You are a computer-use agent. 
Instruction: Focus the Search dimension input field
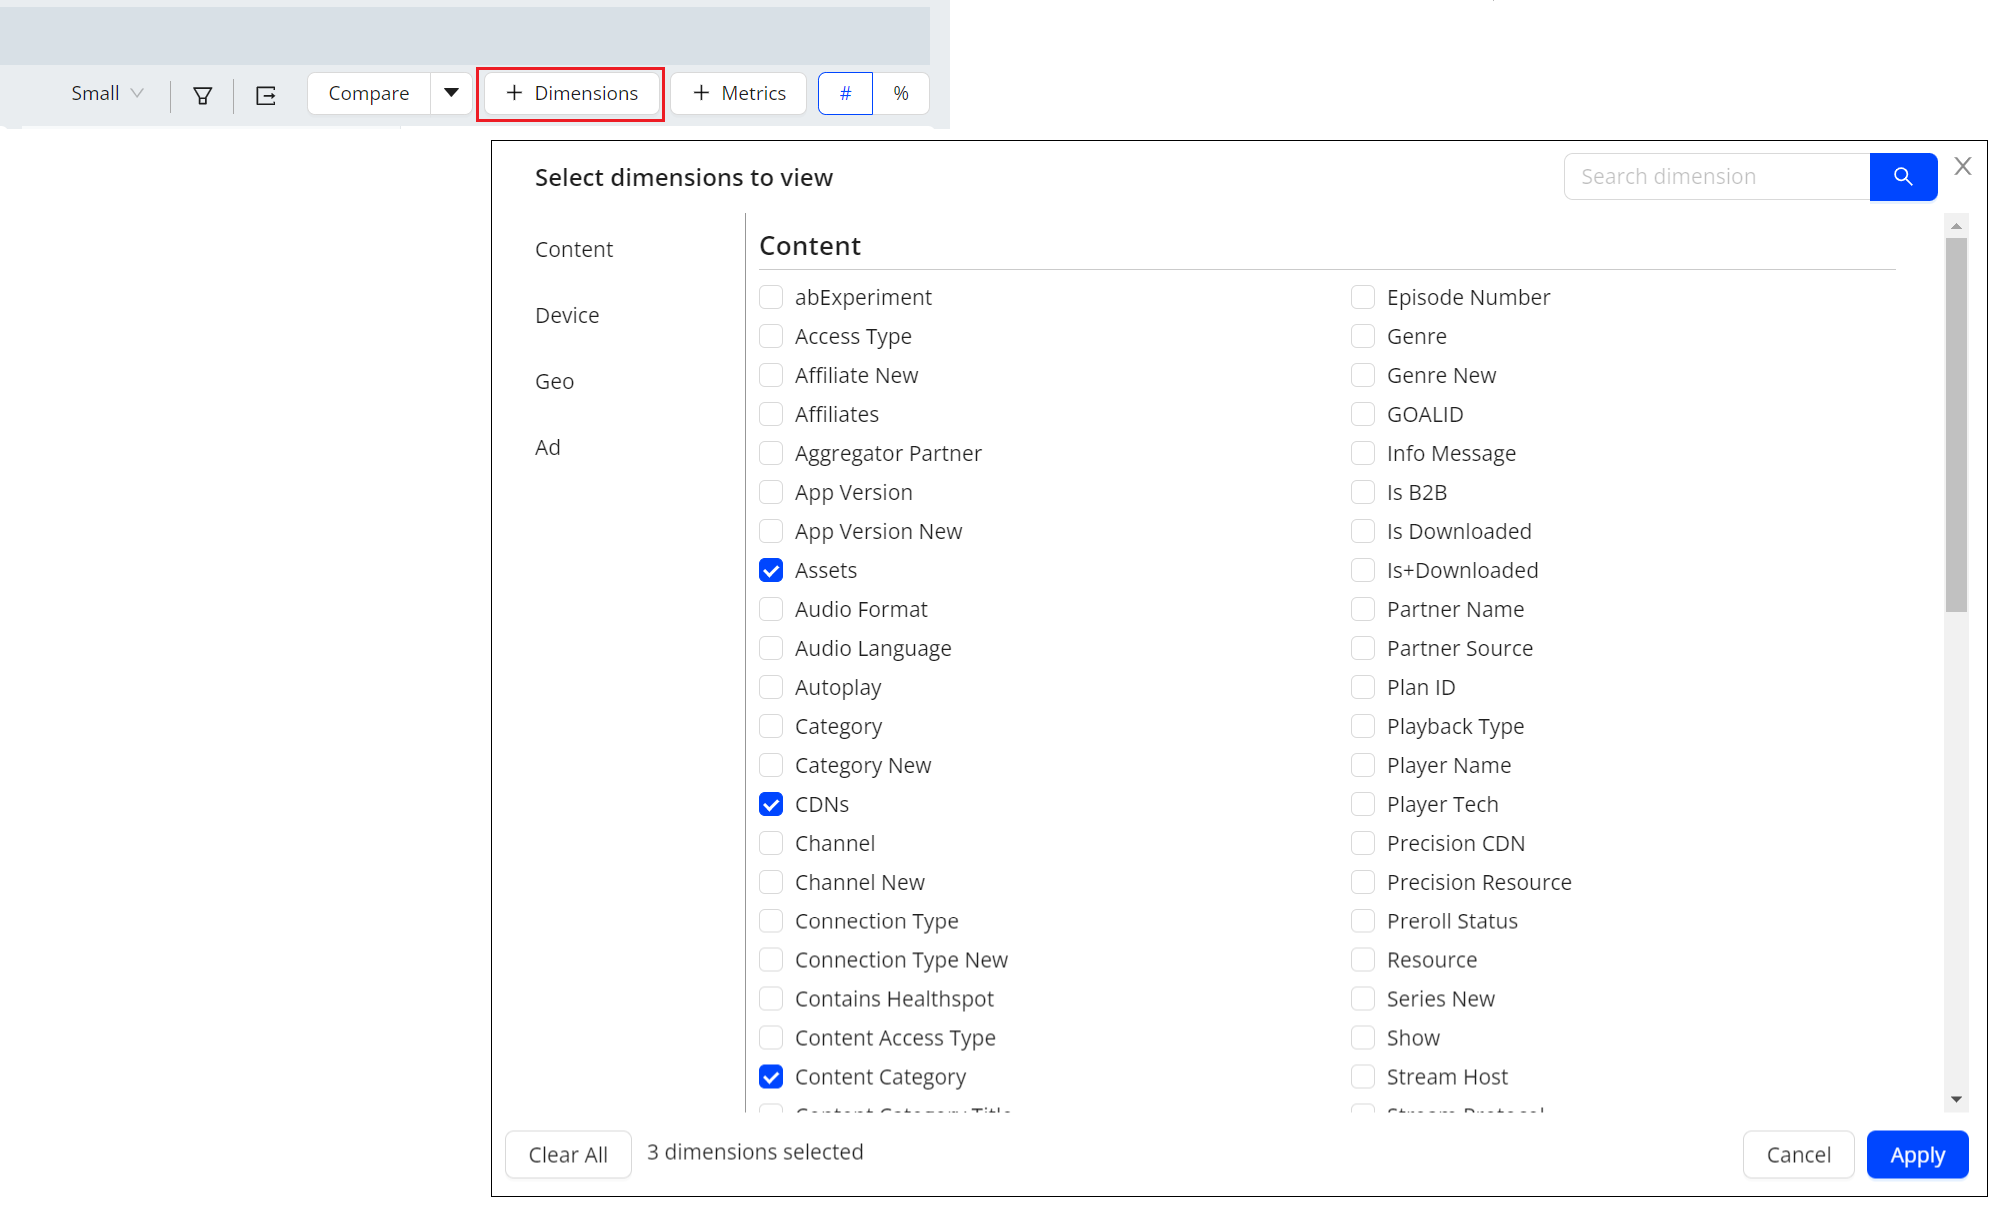tap(1716, 177)
